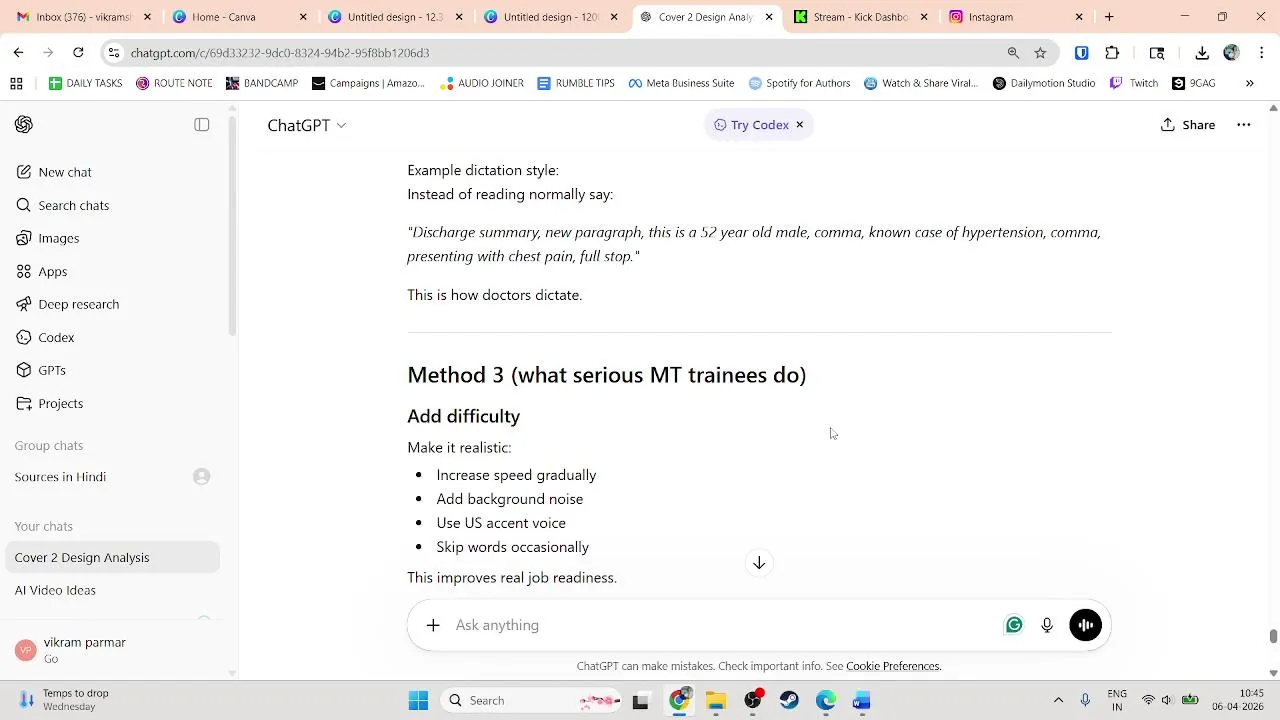The image size is (1280, 720).
Task: Open Codex from the sidebar
Action: pyautogui.click(x=56, y=337)
